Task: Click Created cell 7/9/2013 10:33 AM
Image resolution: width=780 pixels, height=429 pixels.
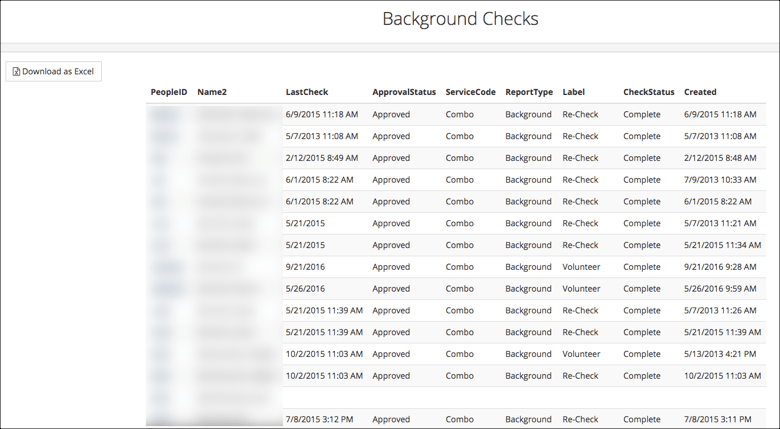Action: [720, 180]
